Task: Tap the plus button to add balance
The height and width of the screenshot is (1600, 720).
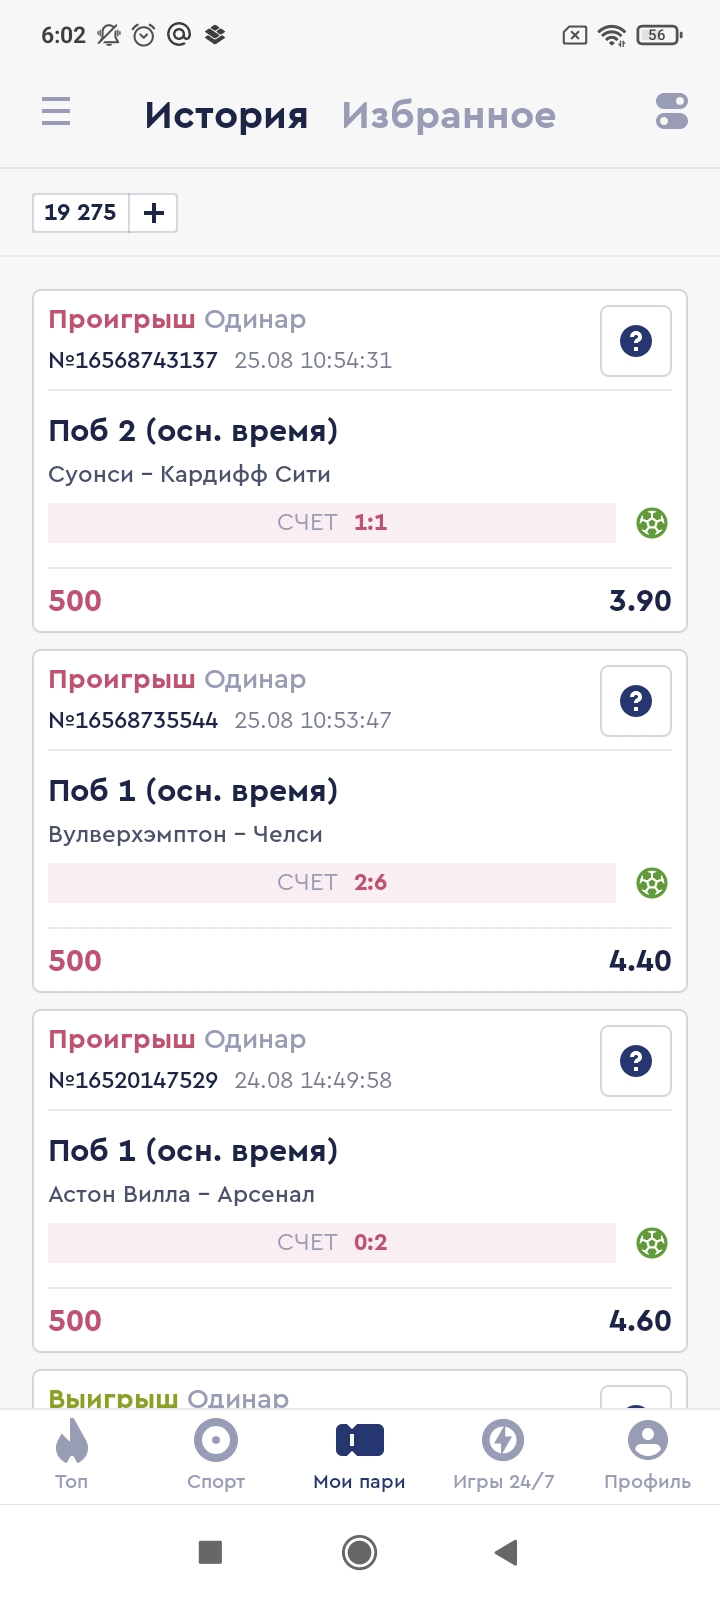Action: click(x=154, y=213)
